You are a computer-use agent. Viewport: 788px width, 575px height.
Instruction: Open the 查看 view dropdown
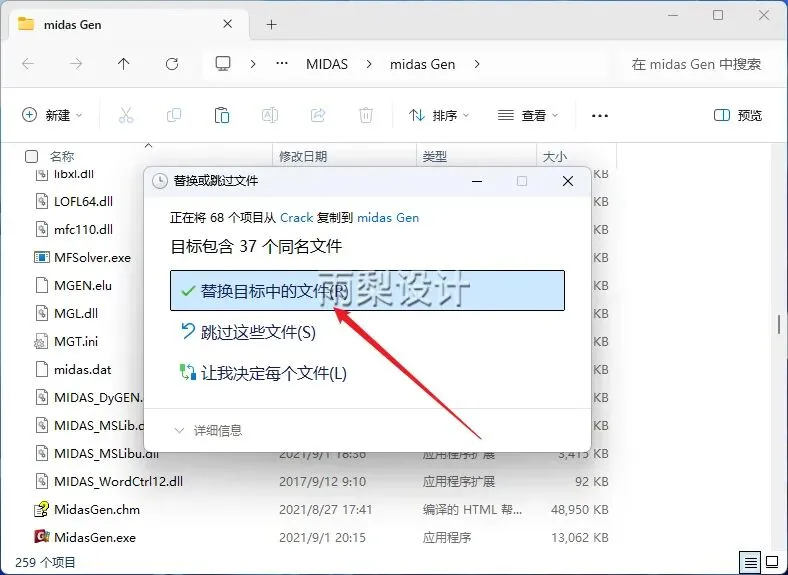pyautogui.click(x=528, y=116)
